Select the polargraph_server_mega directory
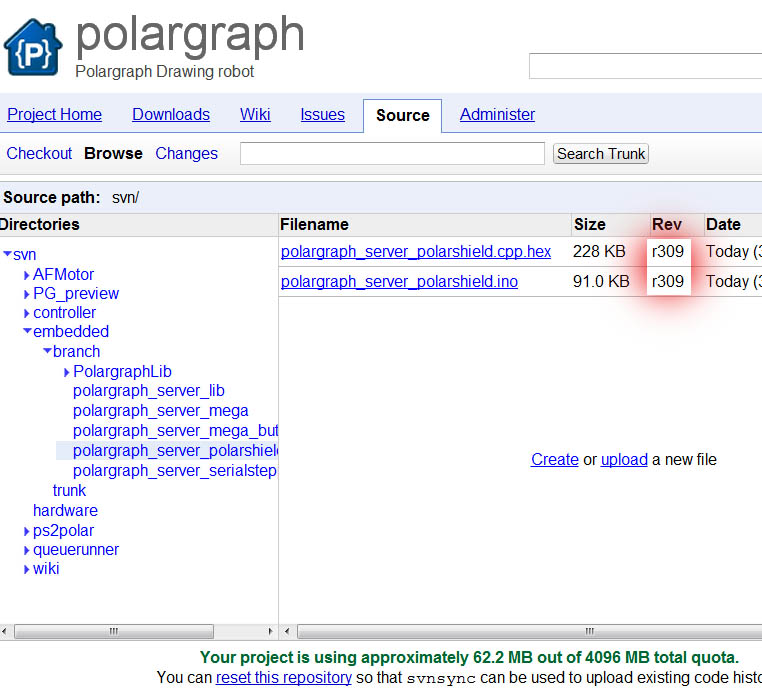762x694 pixels. click(x=160, y=411)
